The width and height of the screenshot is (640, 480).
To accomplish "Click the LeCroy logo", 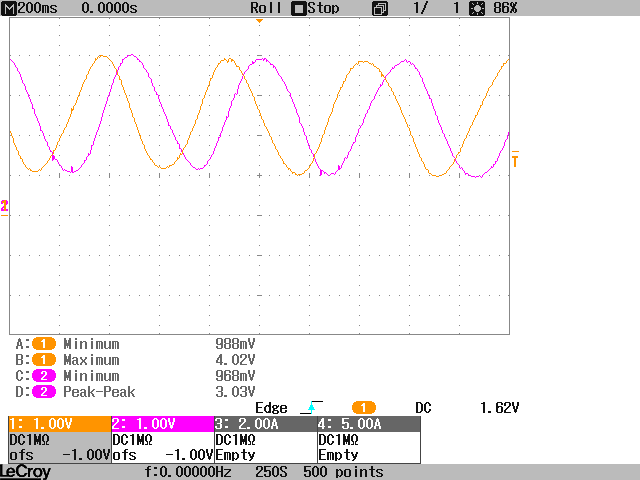I will click(25, 472).
